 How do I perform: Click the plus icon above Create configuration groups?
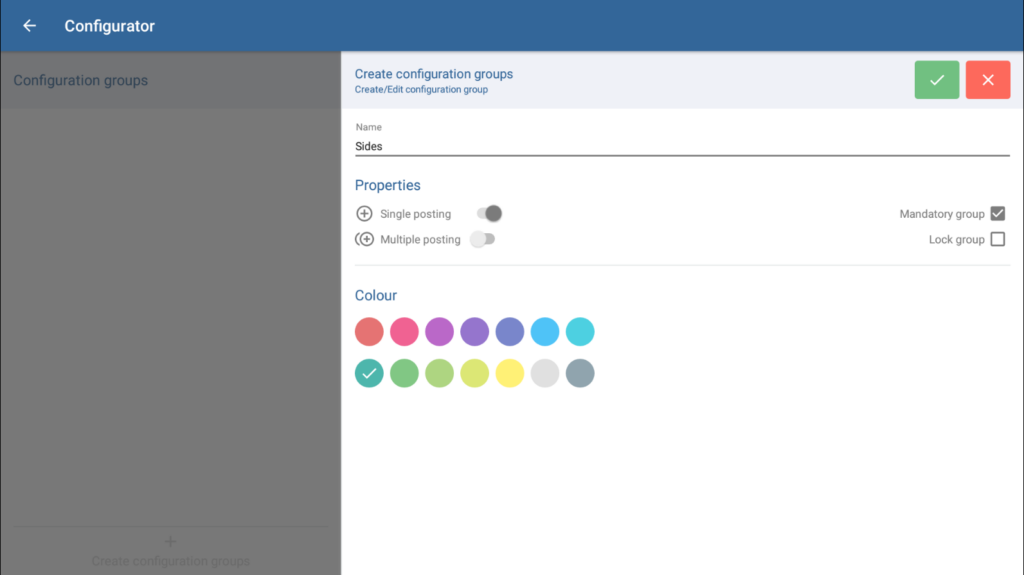(170, 541)
